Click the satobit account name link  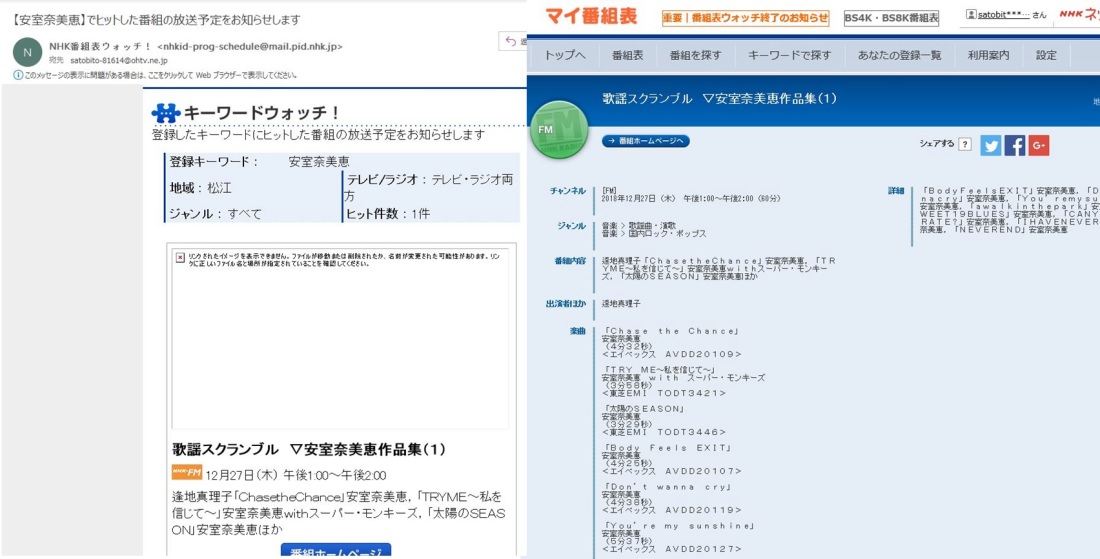click(x=1003, y=14)
